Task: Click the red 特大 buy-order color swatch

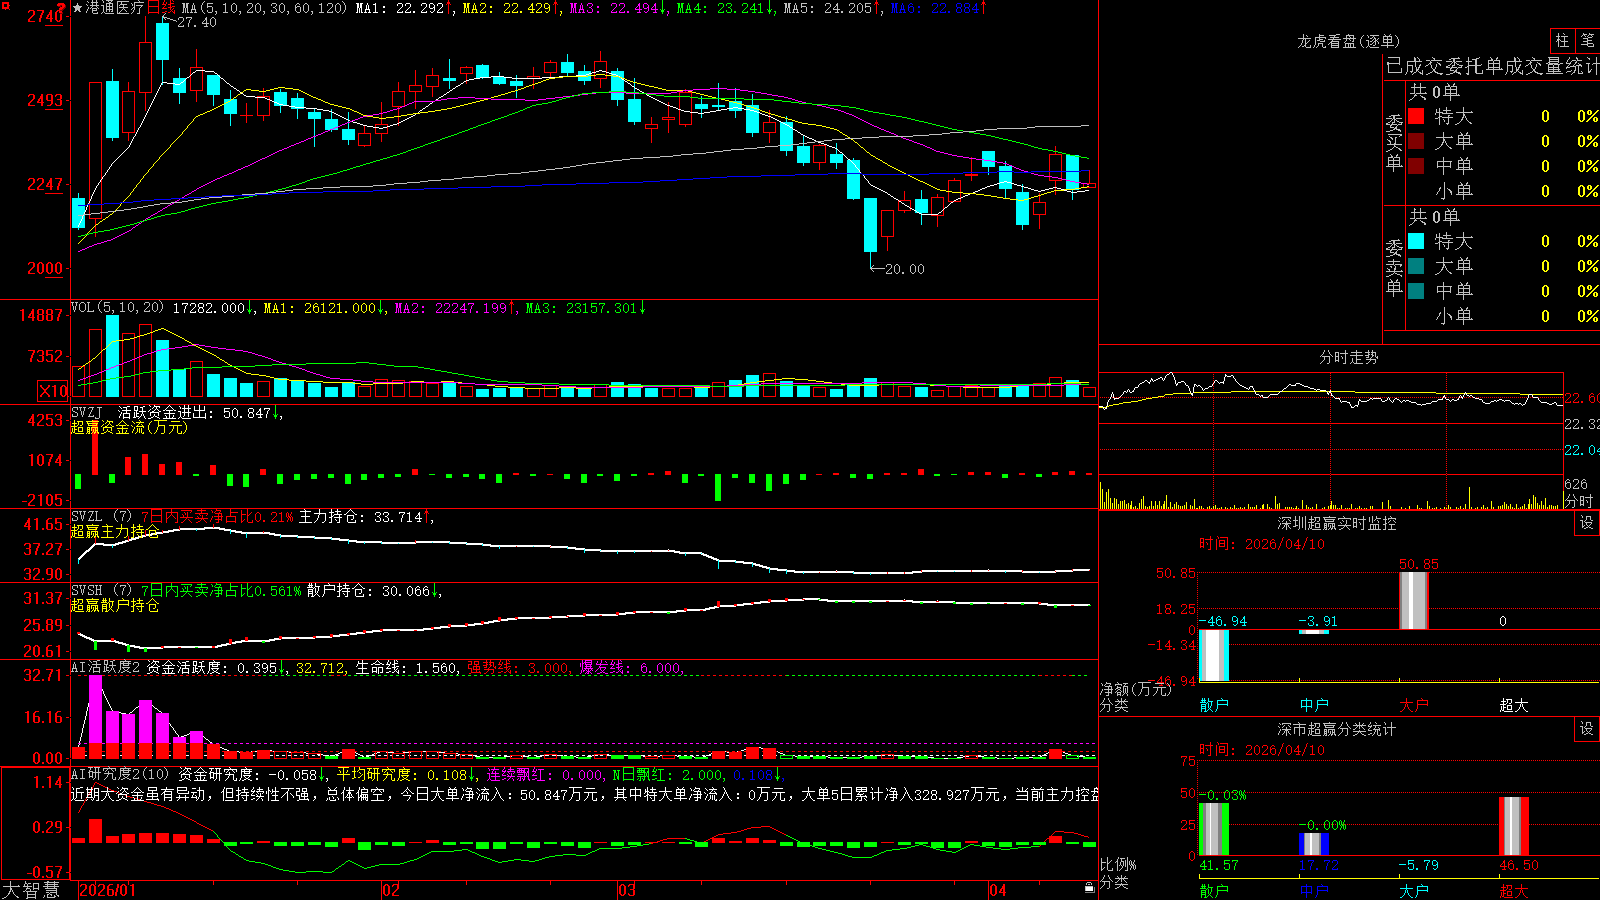Action: pyautogui.click(x=1416, y=116)
